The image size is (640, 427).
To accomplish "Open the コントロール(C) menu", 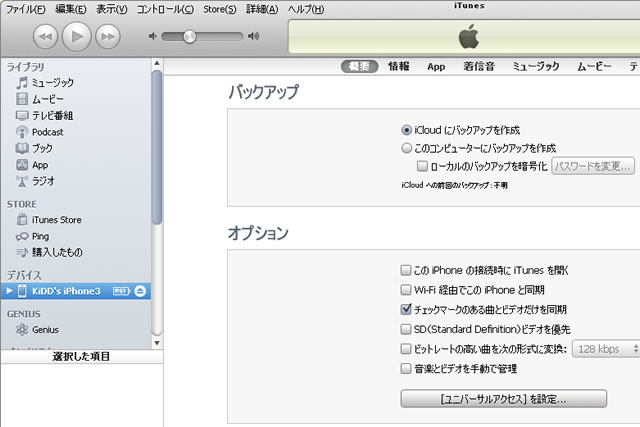I will (165, 9).
